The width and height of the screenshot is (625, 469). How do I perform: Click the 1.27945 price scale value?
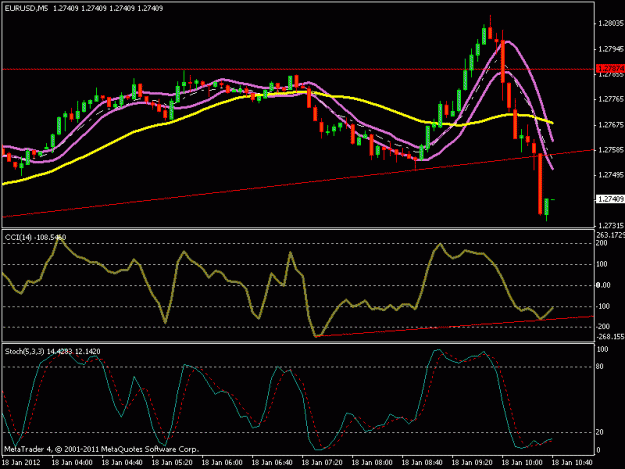(x=611, y=49)
